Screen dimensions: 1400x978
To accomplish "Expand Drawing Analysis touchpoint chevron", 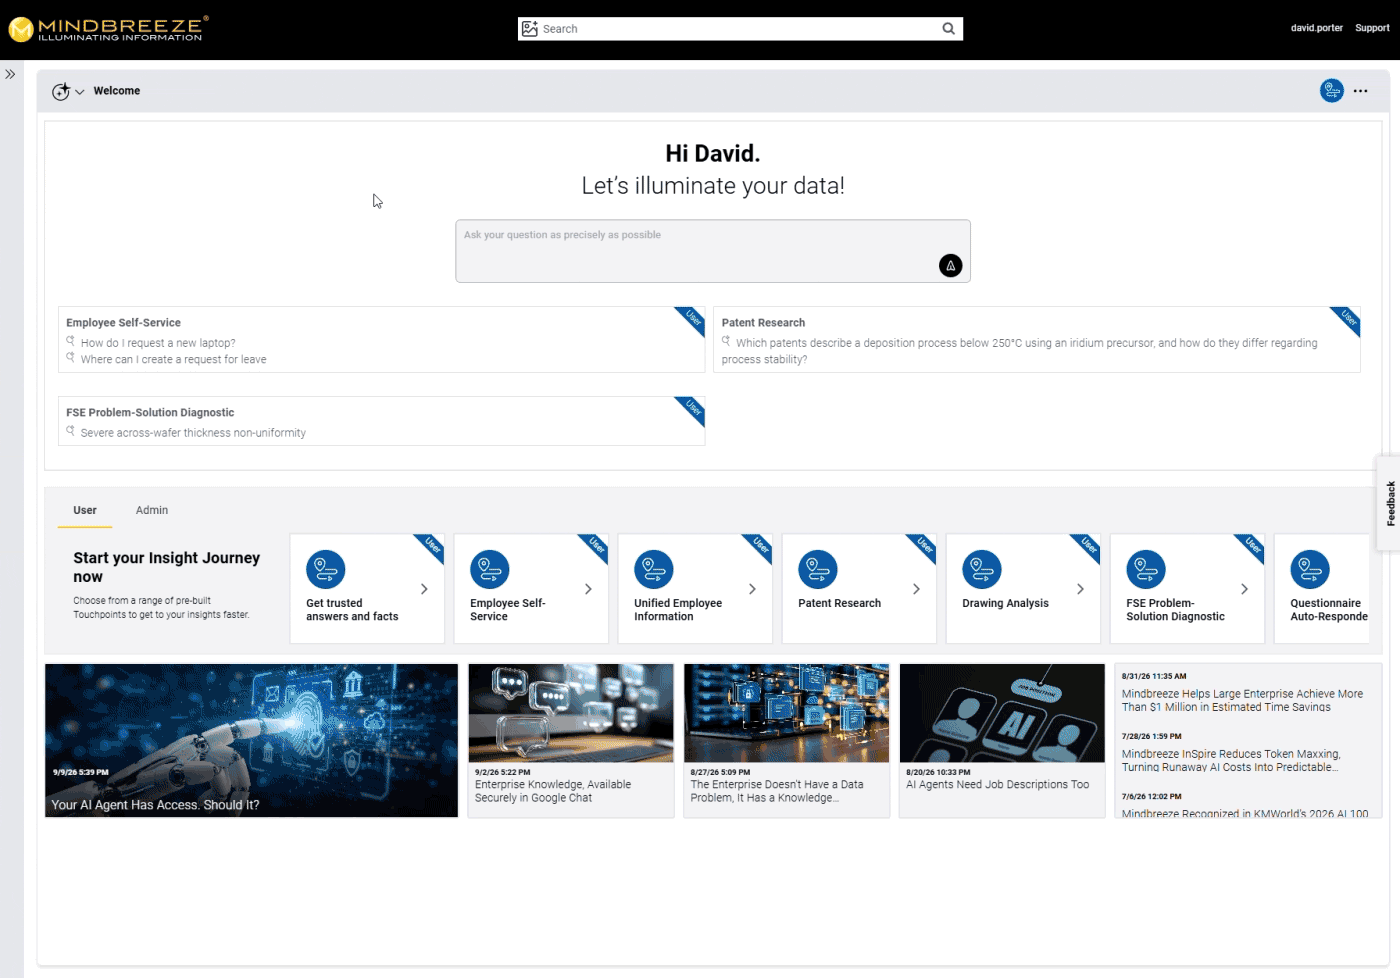I will [1080, 589].
